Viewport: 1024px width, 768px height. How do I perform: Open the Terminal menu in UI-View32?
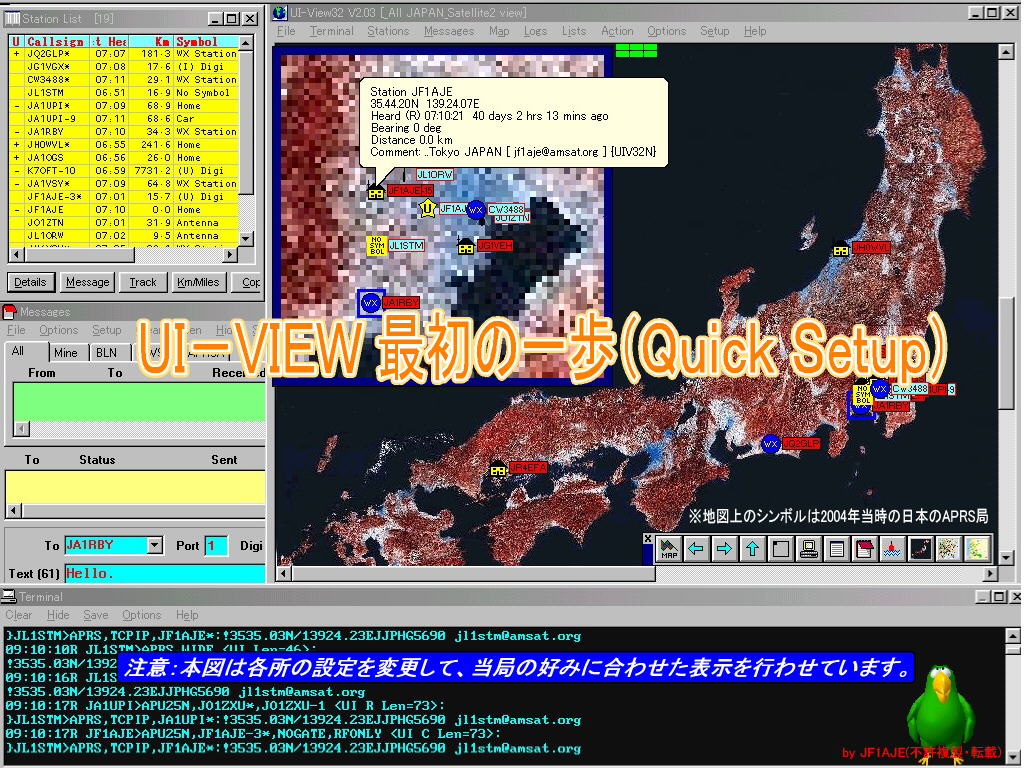coord(331,31)
